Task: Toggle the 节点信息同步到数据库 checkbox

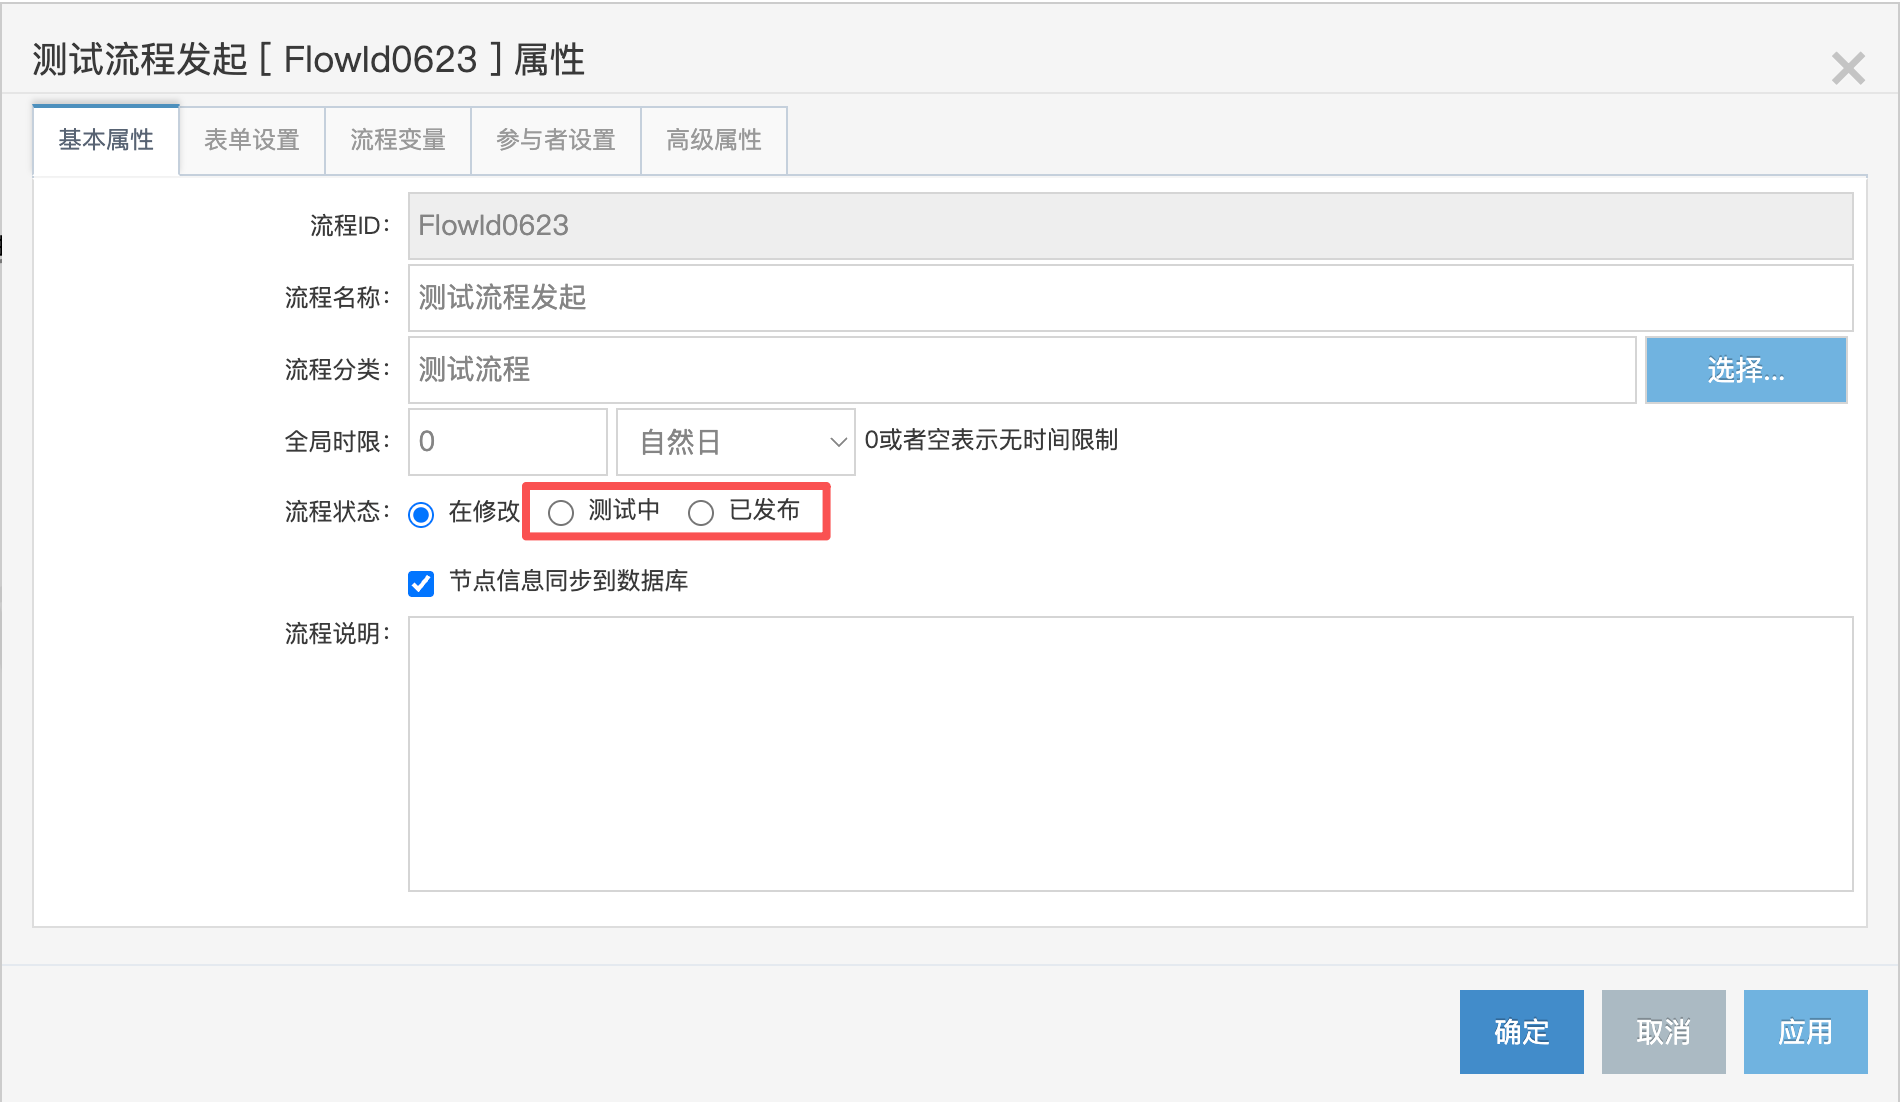Action: point(421,583)
